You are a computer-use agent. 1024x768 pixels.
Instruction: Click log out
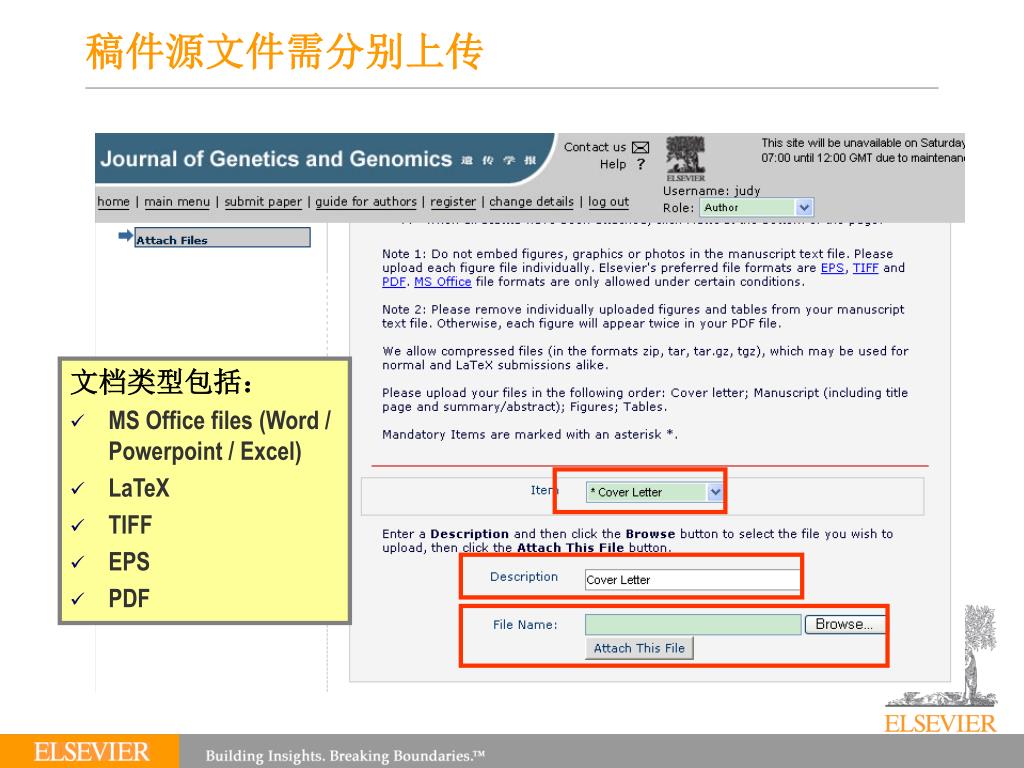[x=608, y=202]
